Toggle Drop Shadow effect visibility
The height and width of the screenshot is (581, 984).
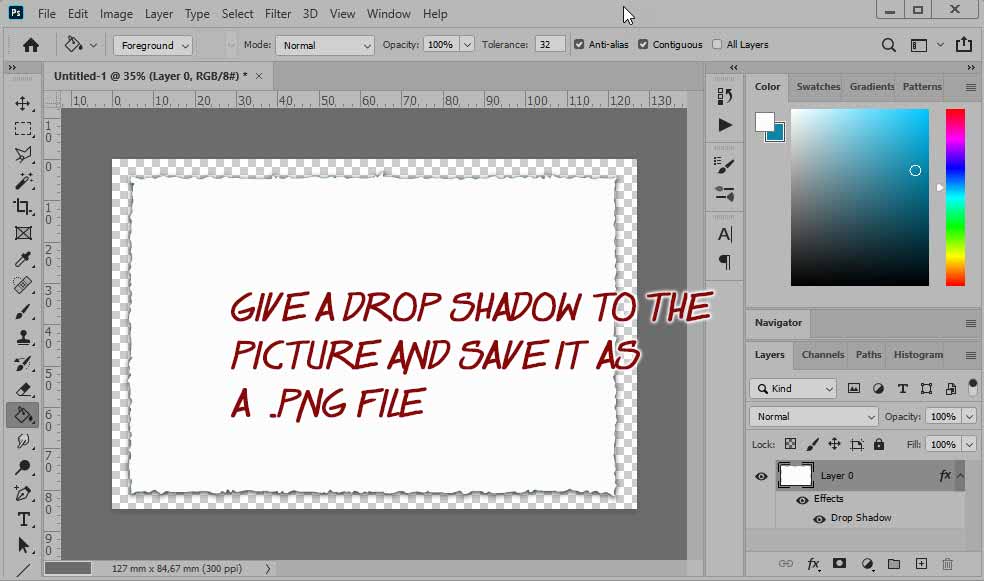pos(820,520)
